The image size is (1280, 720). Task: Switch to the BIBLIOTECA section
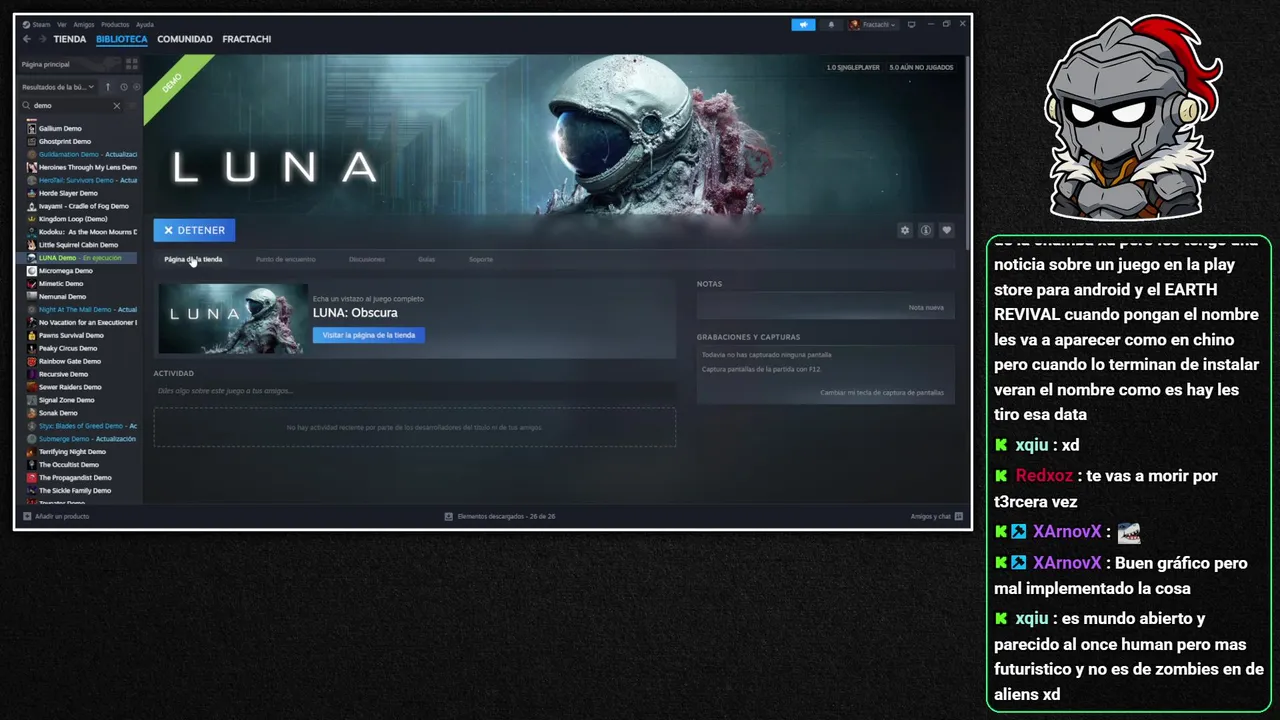tap(122, 39)
